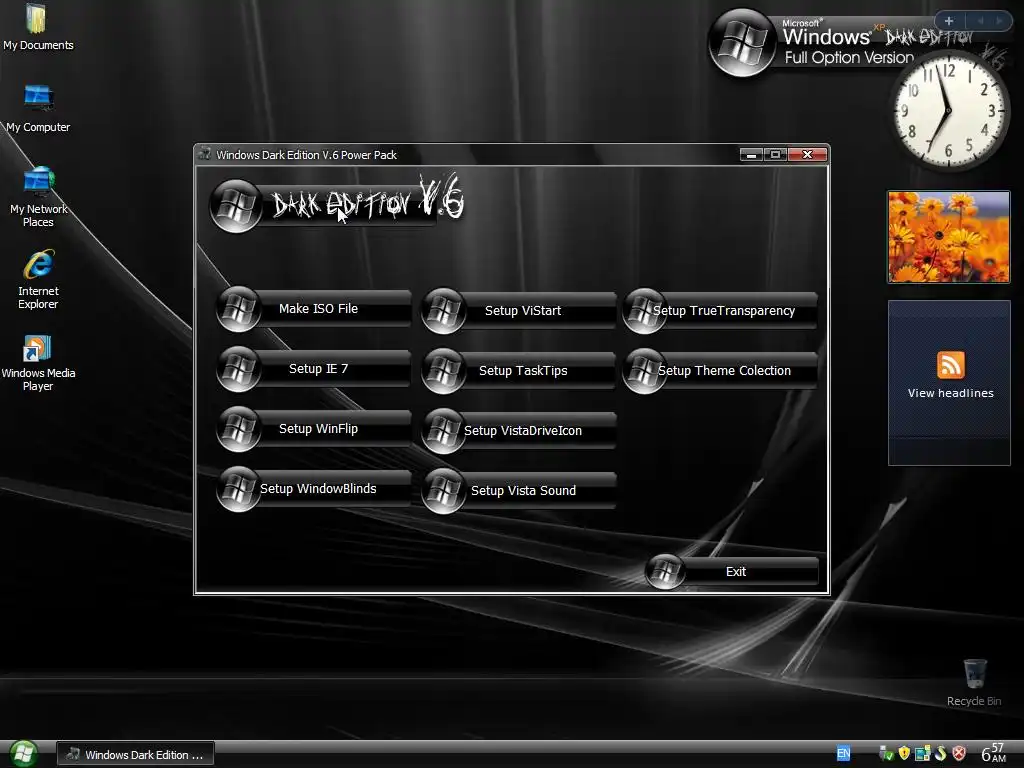
Task: Open Setup Theme Colection
Action: pos(720,371)
